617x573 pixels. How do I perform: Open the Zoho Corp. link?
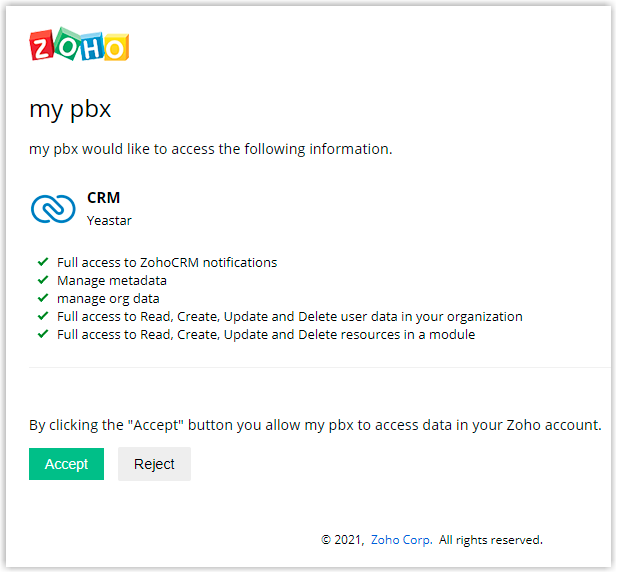(x=401, y=540)
